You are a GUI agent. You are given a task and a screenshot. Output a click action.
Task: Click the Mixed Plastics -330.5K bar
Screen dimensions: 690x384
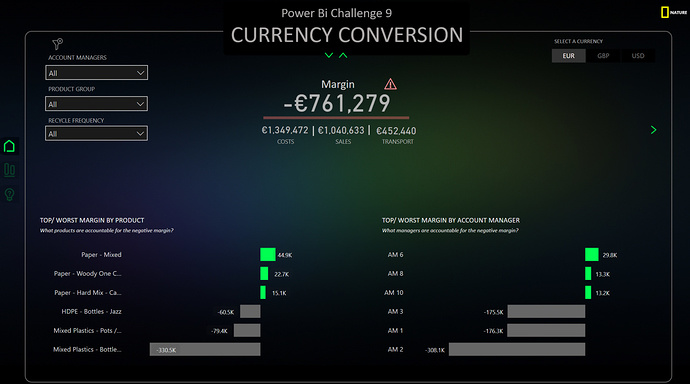[x=205, y=350]
